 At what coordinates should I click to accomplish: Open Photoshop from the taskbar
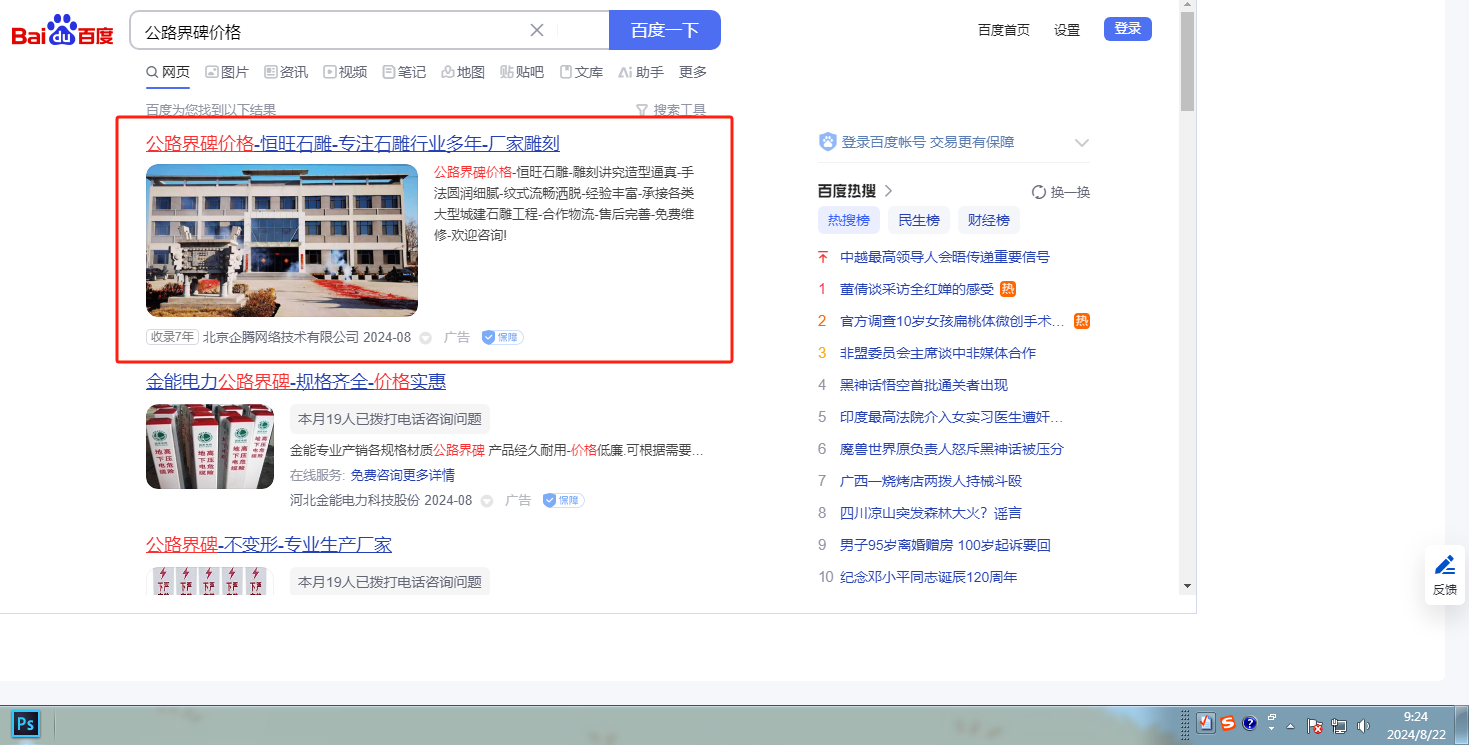(26, 723)
